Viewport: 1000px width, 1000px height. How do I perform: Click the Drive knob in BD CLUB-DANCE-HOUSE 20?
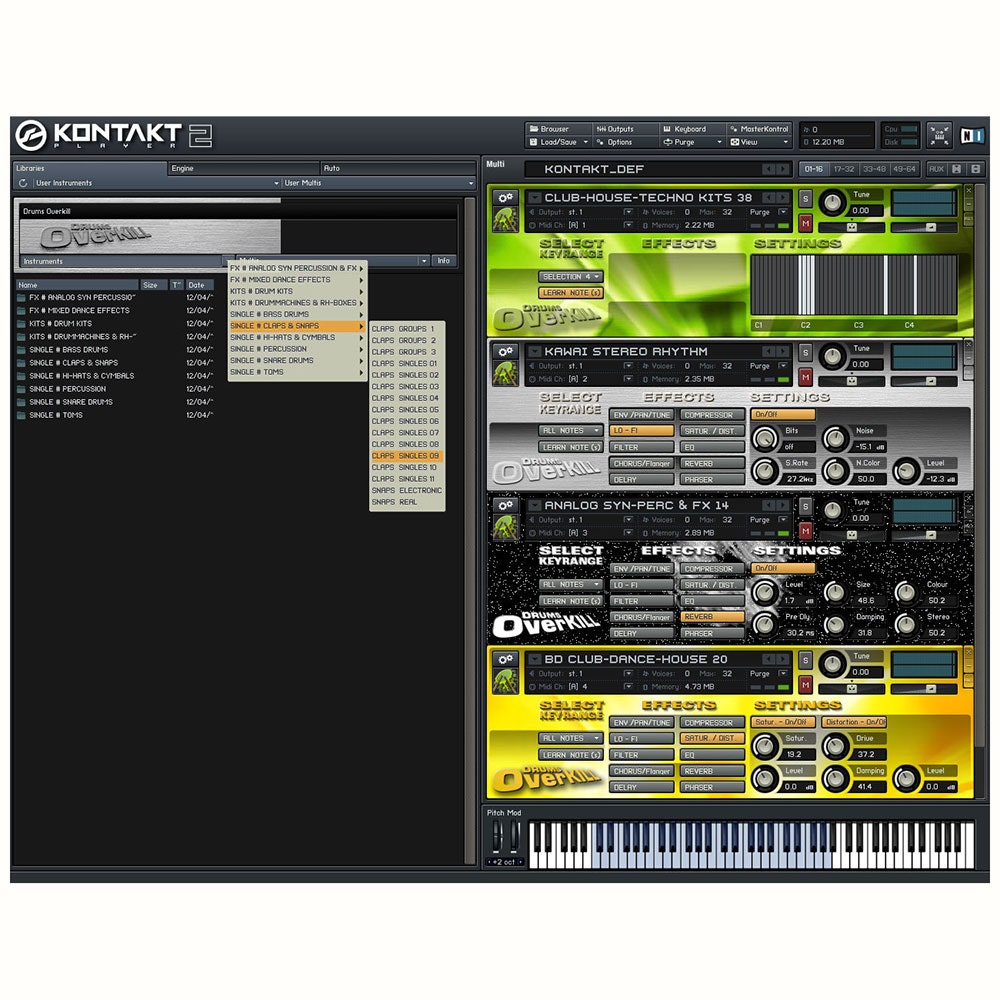834,746
